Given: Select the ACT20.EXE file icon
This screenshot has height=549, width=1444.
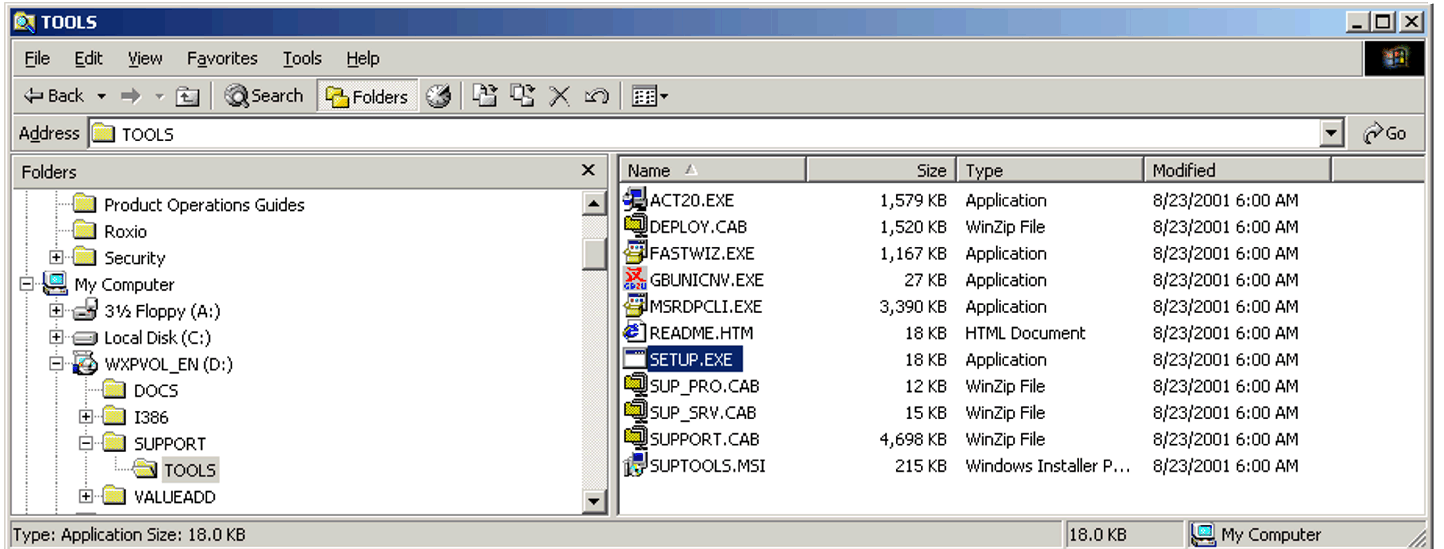Looking at the screenshot, I should click(x=635, y=200).
